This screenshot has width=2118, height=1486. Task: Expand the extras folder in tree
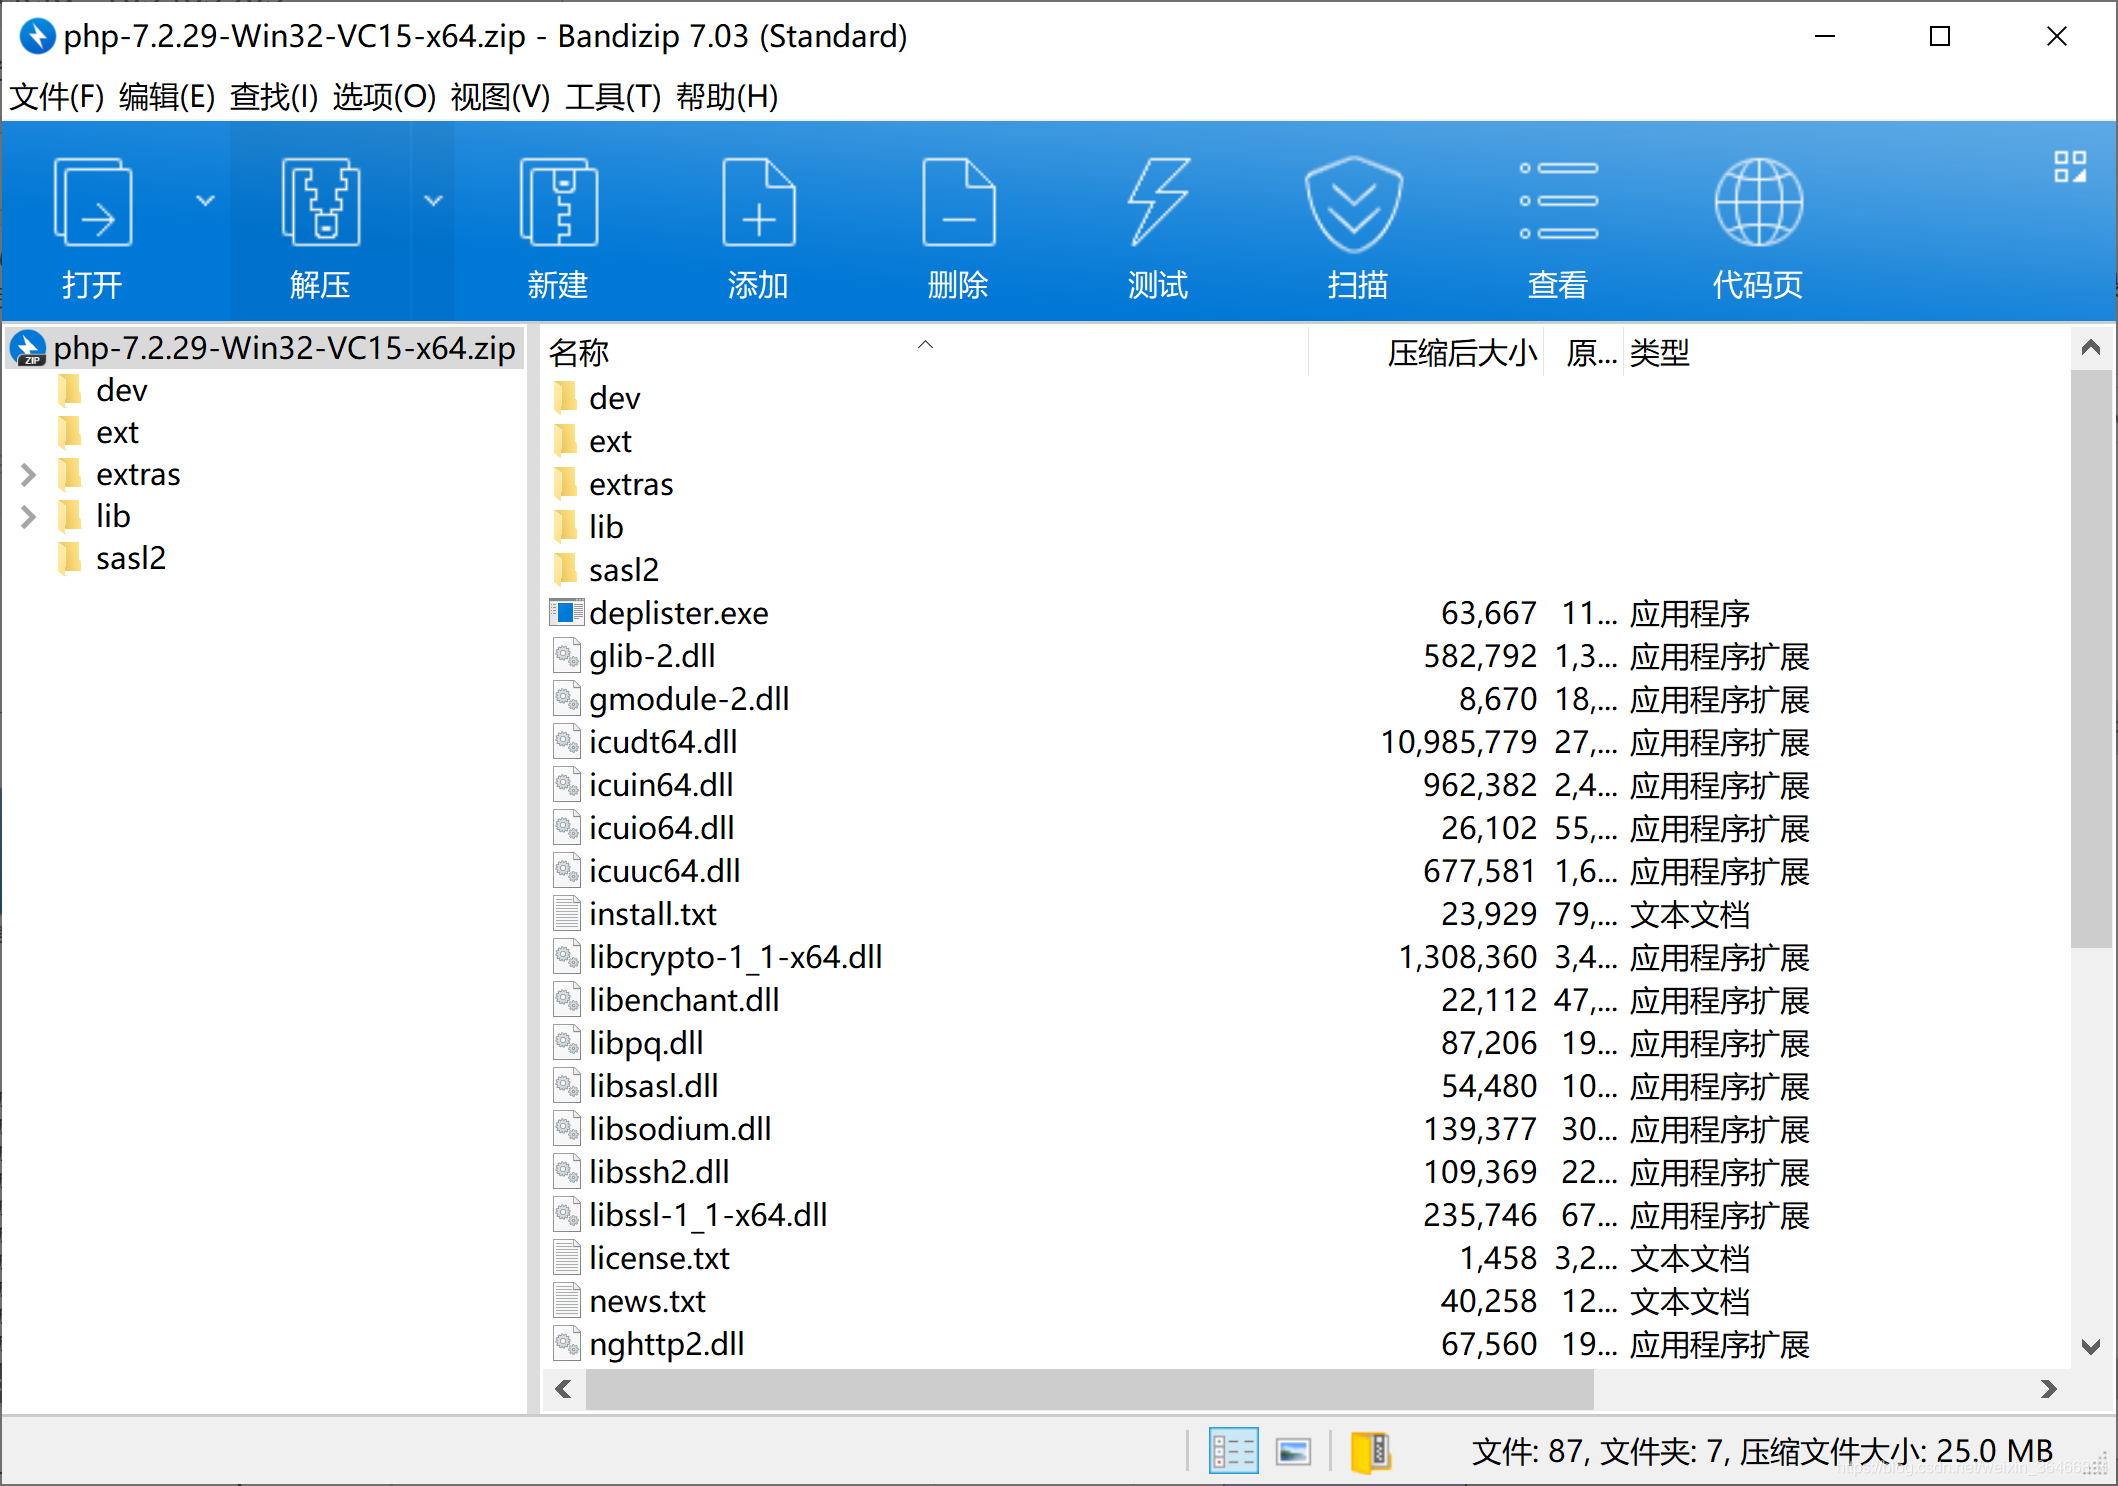tap(28, 475)
